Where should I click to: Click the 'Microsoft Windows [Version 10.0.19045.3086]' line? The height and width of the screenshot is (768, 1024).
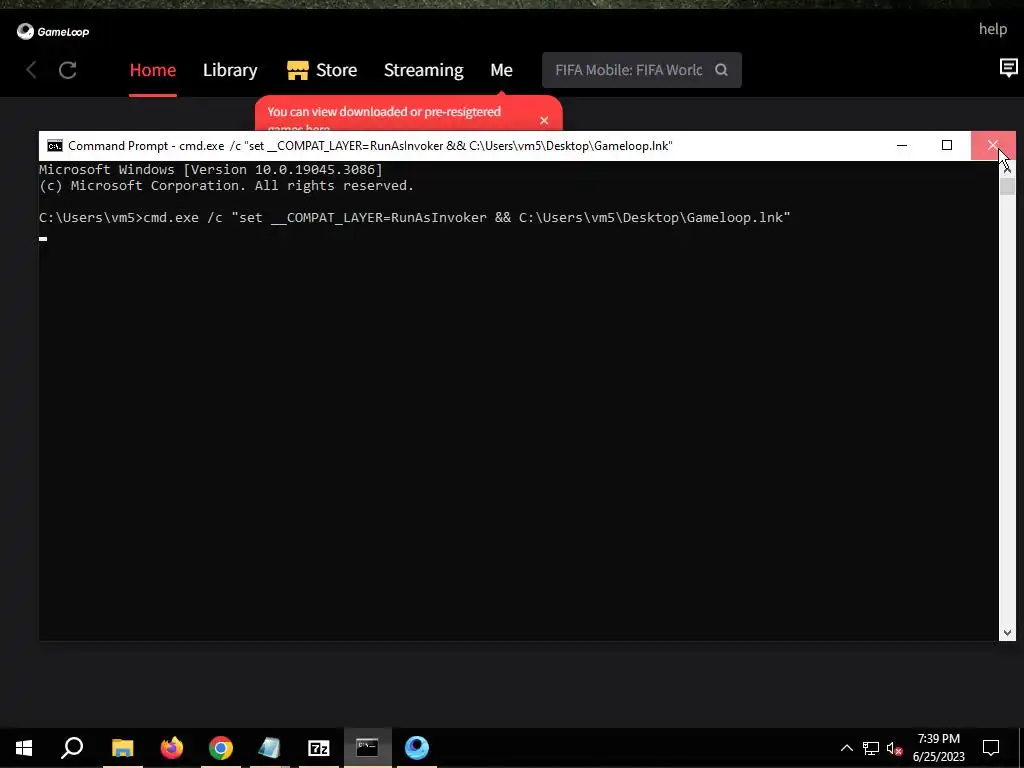(x=211, y=170)
